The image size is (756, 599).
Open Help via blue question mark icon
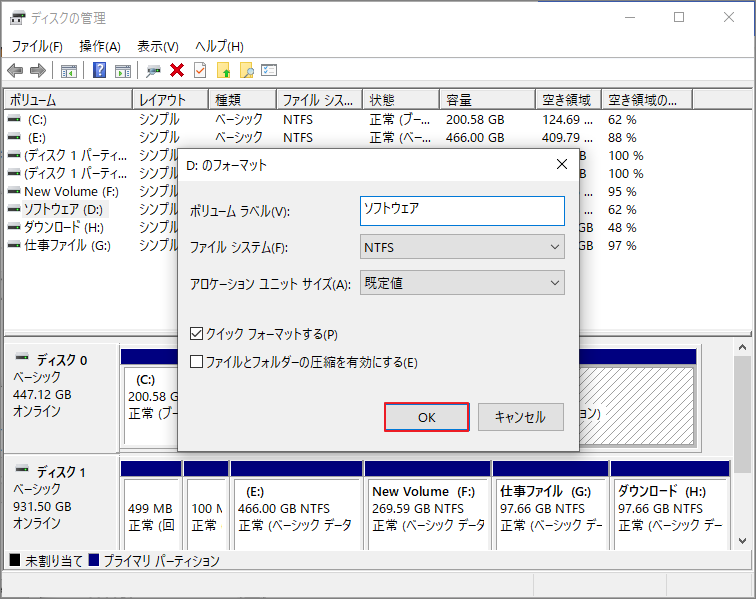[99, 70]
